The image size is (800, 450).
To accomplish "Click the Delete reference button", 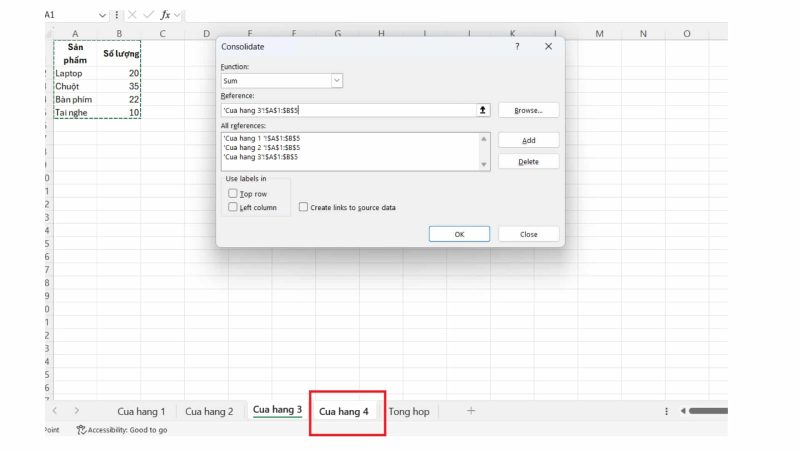I will pyautogui.click(x=529, y=162).
